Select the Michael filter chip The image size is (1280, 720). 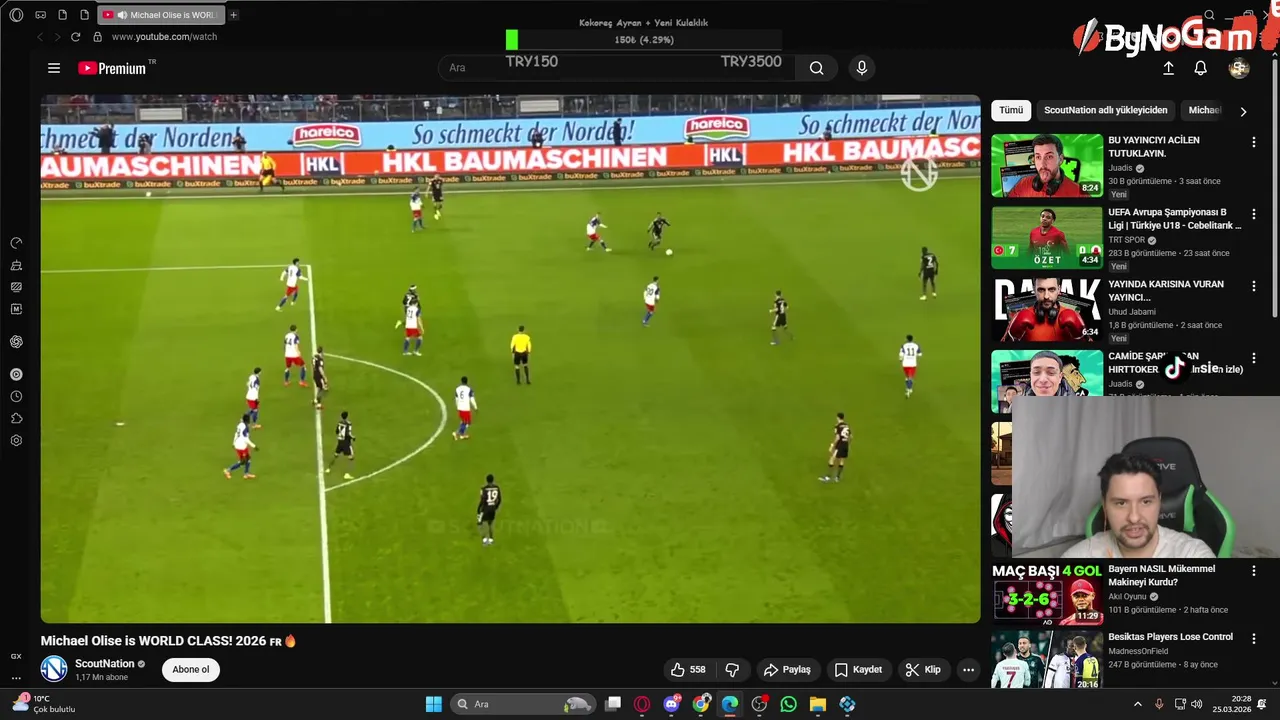pyautogui.click(x=1204, y=110)
